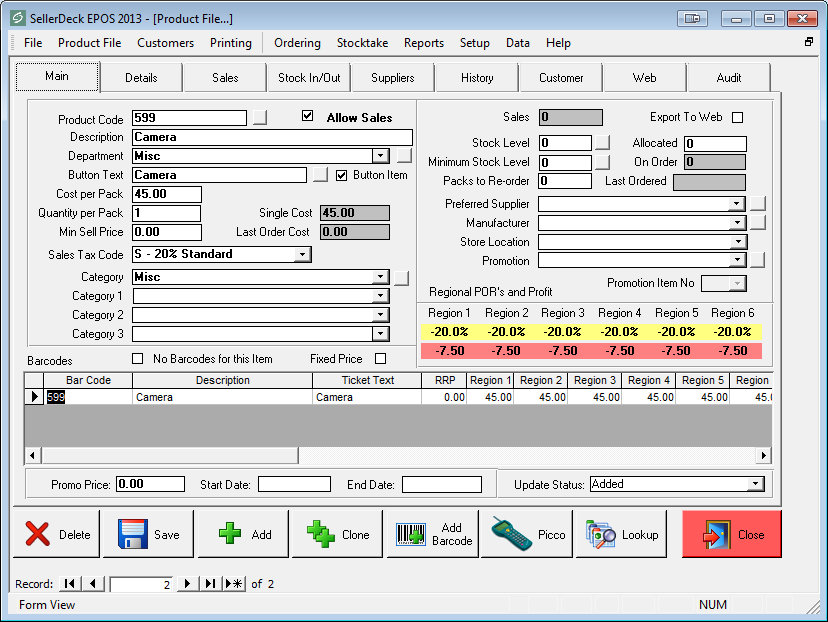Click the Add Barcode icon
The width and height of the screenshot is (828, 622).
[x=411, y=534]
